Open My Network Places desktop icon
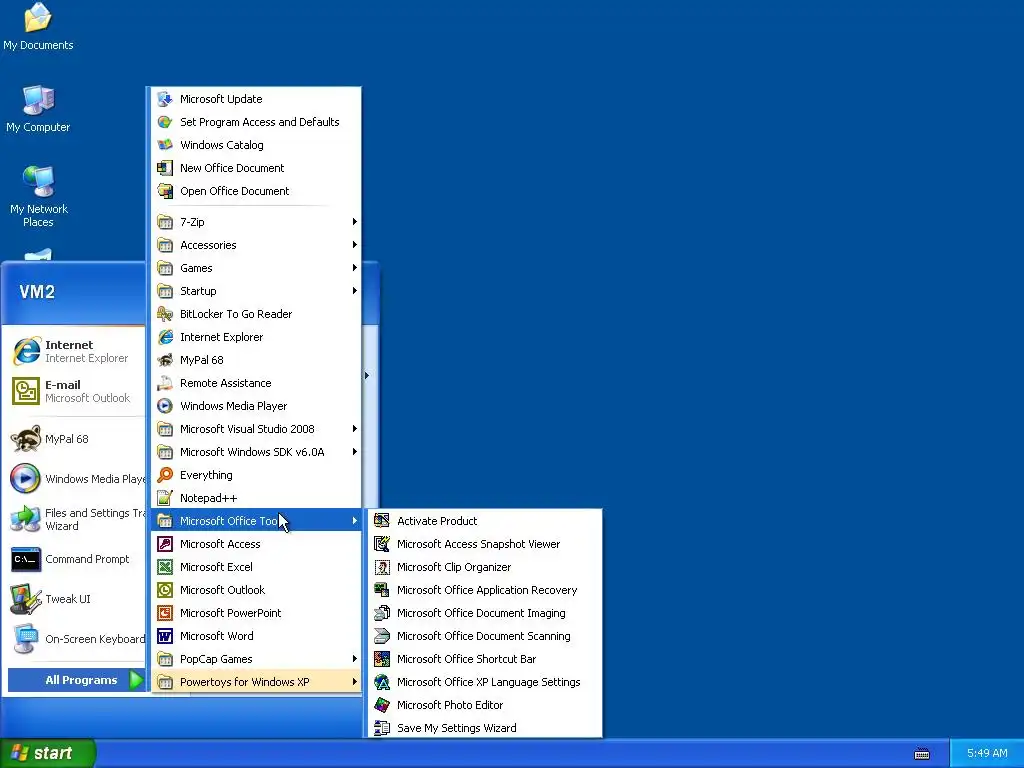The height and width of the screenshot is (768, 1024). point(39,196)
